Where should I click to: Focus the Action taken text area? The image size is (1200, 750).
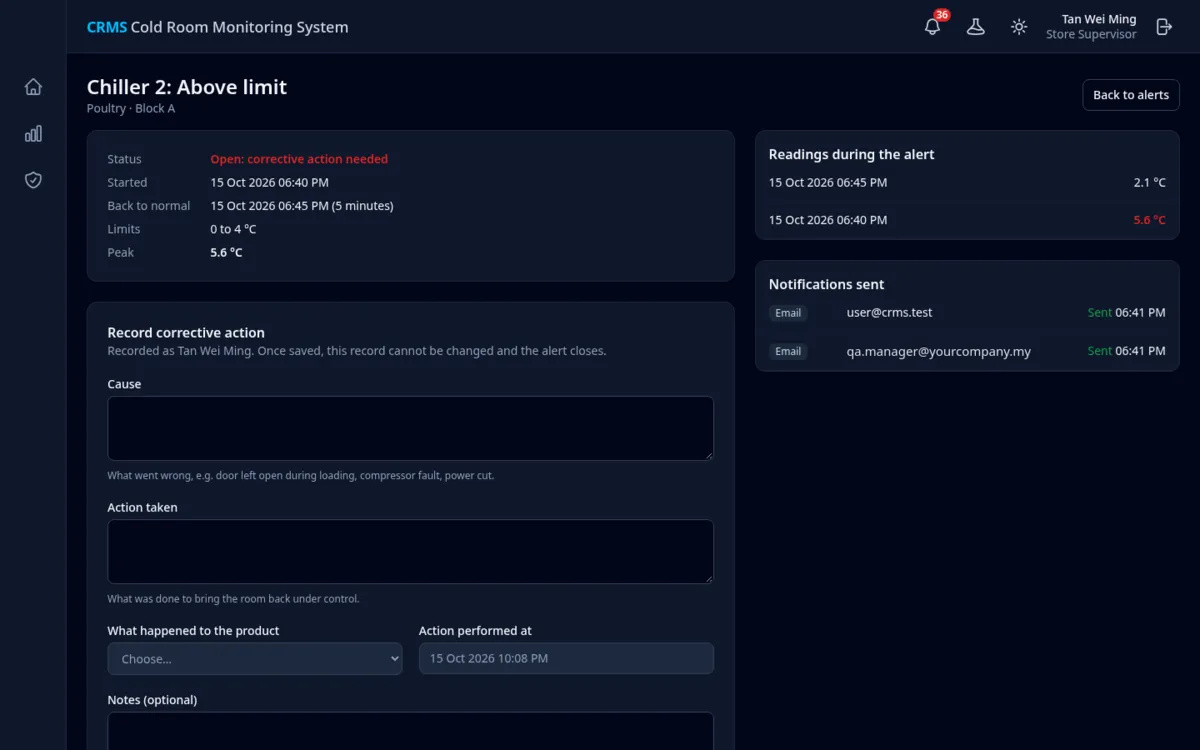(411, 552)
